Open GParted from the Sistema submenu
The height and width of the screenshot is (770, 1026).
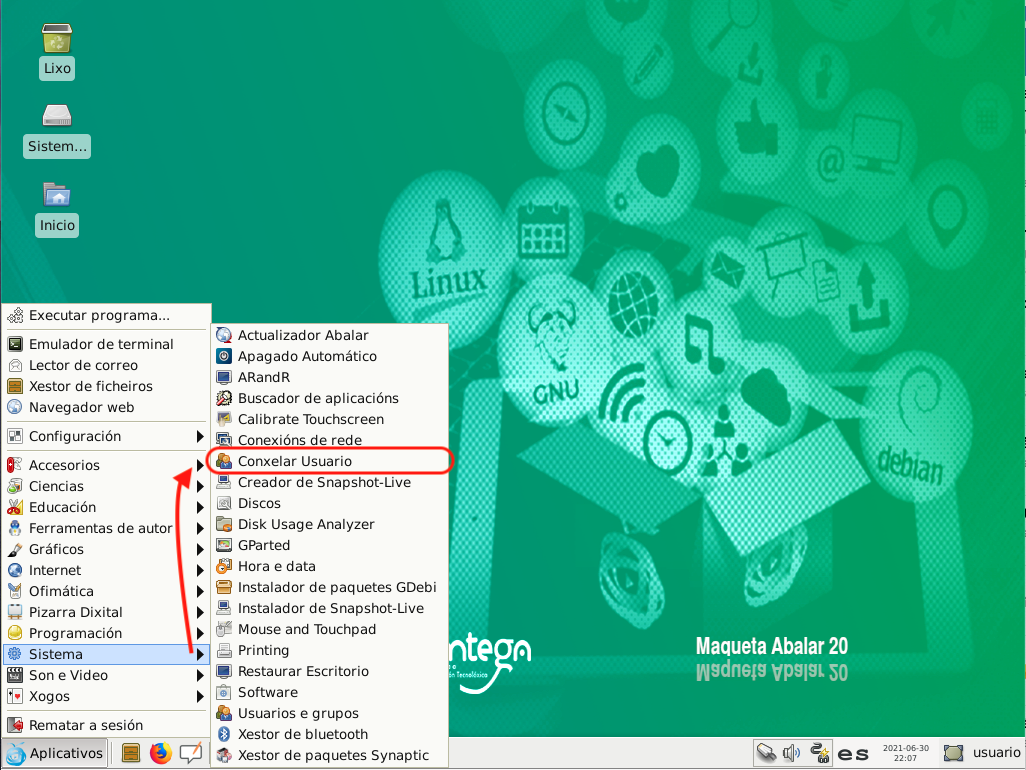point(264,545)
